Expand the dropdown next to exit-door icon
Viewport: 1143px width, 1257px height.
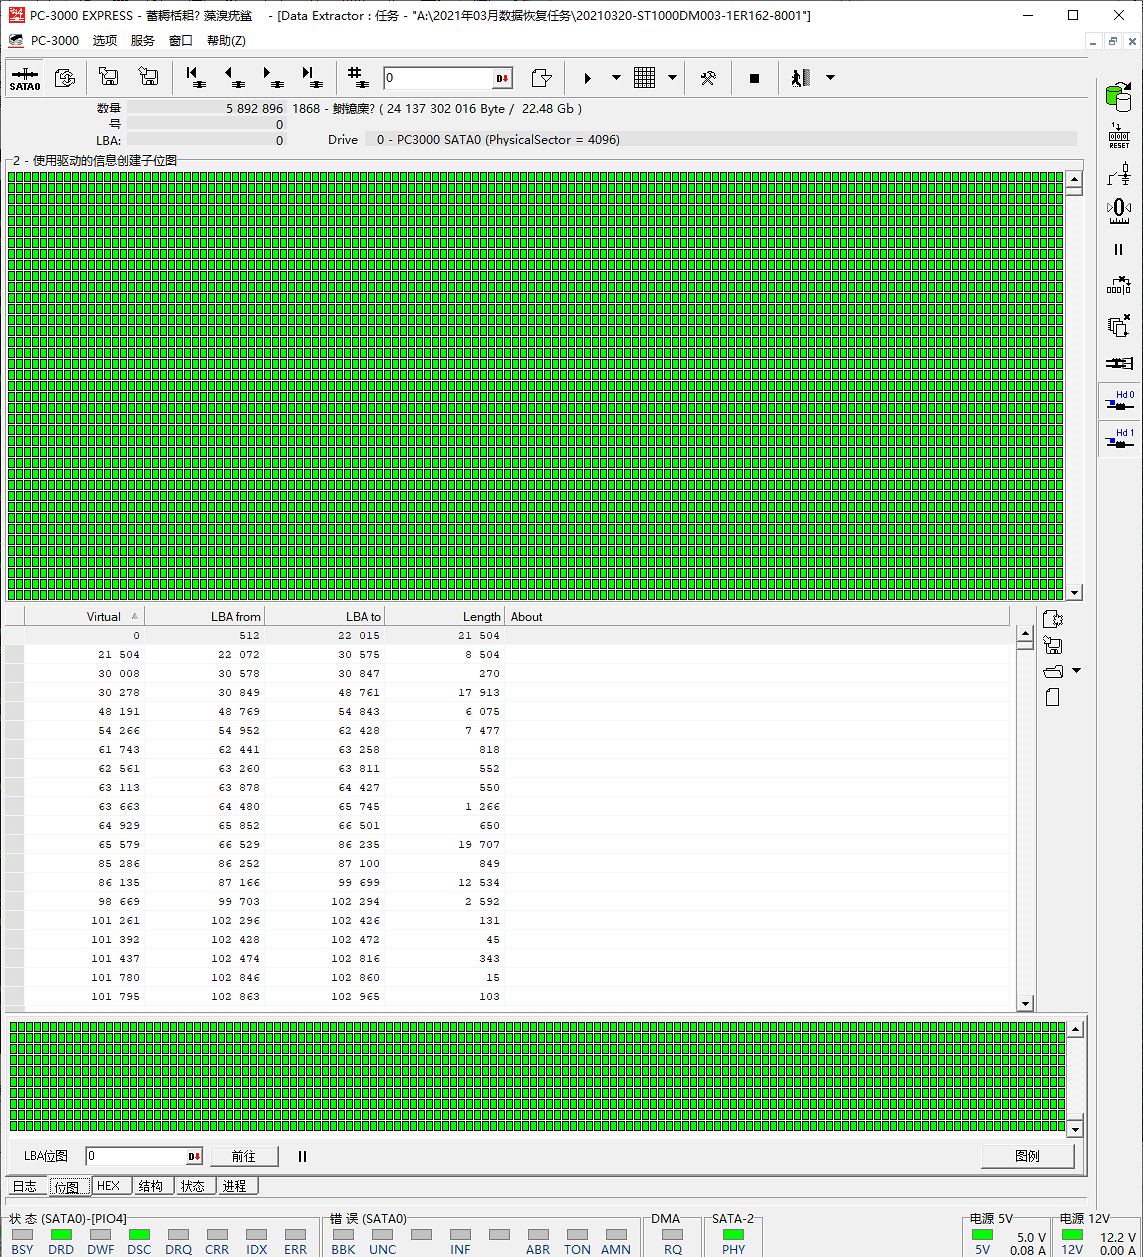coord(830,78)
